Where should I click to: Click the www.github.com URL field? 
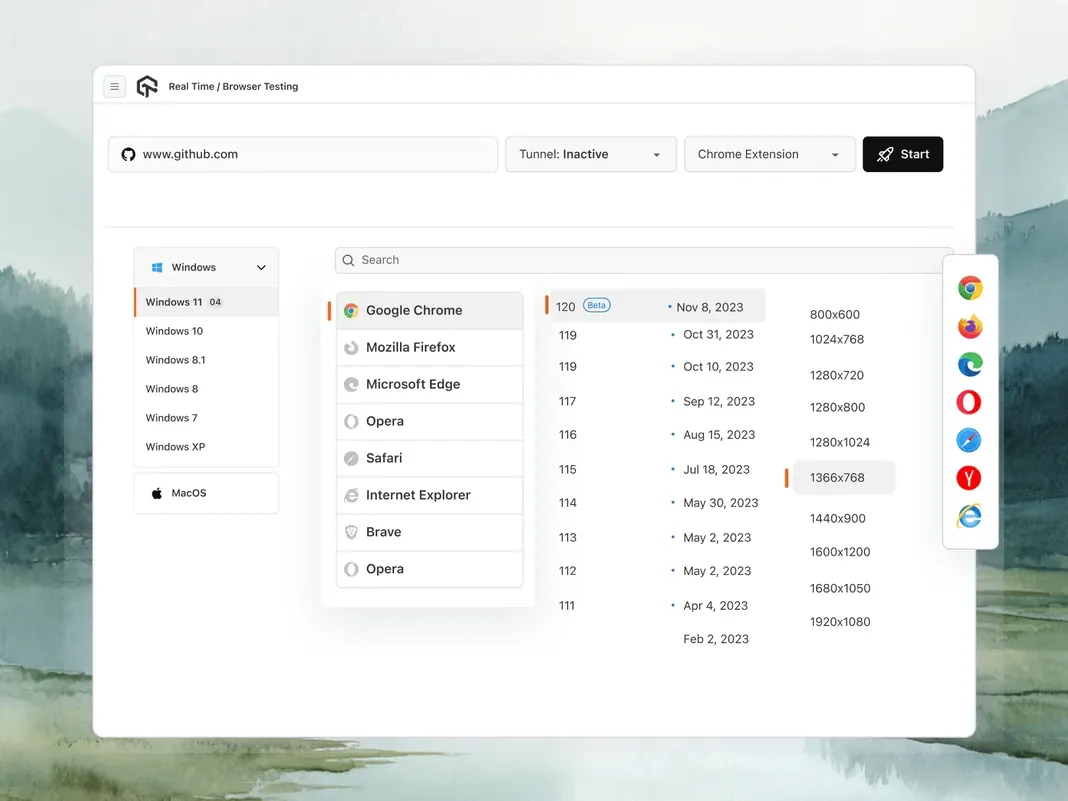click(x=303, y=155)
